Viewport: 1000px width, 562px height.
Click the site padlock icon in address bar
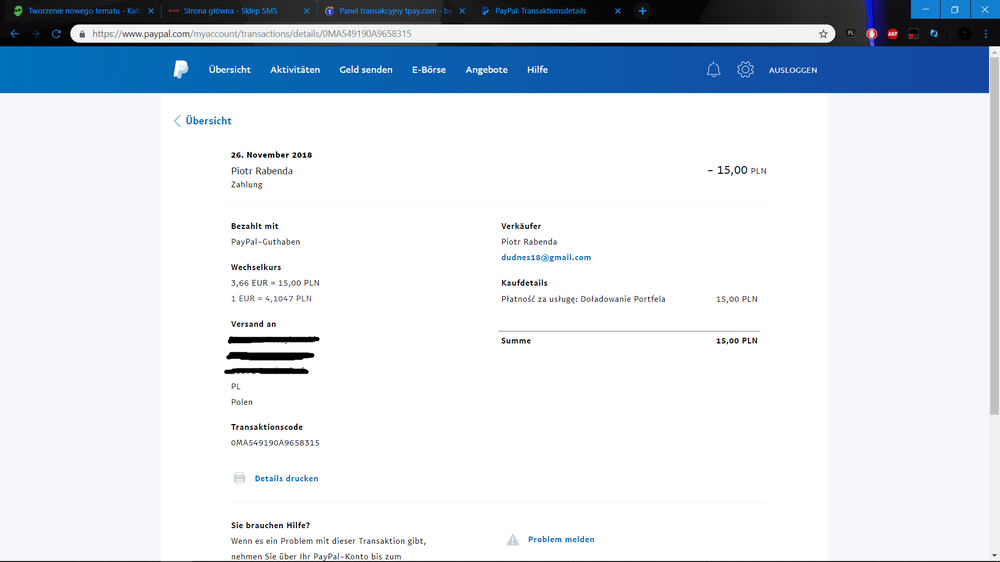tap(82, 34)
